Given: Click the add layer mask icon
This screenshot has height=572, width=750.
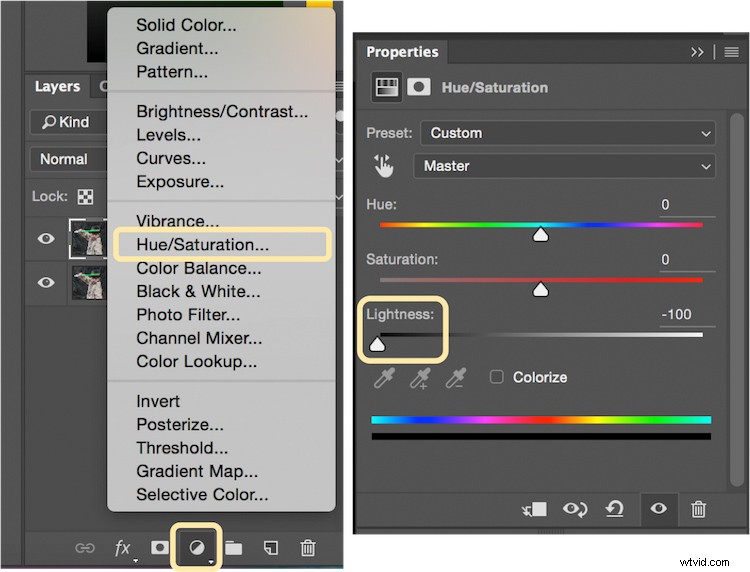Looking at the screenshot, I should coord(158,547).
